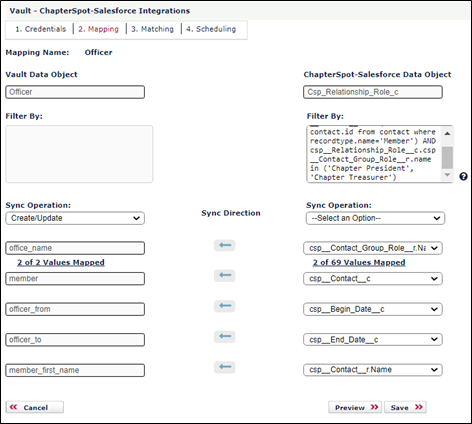Viewport: 472px width, 424px height.
Task: Click the Preview button
Action: (x=355, y=407)
